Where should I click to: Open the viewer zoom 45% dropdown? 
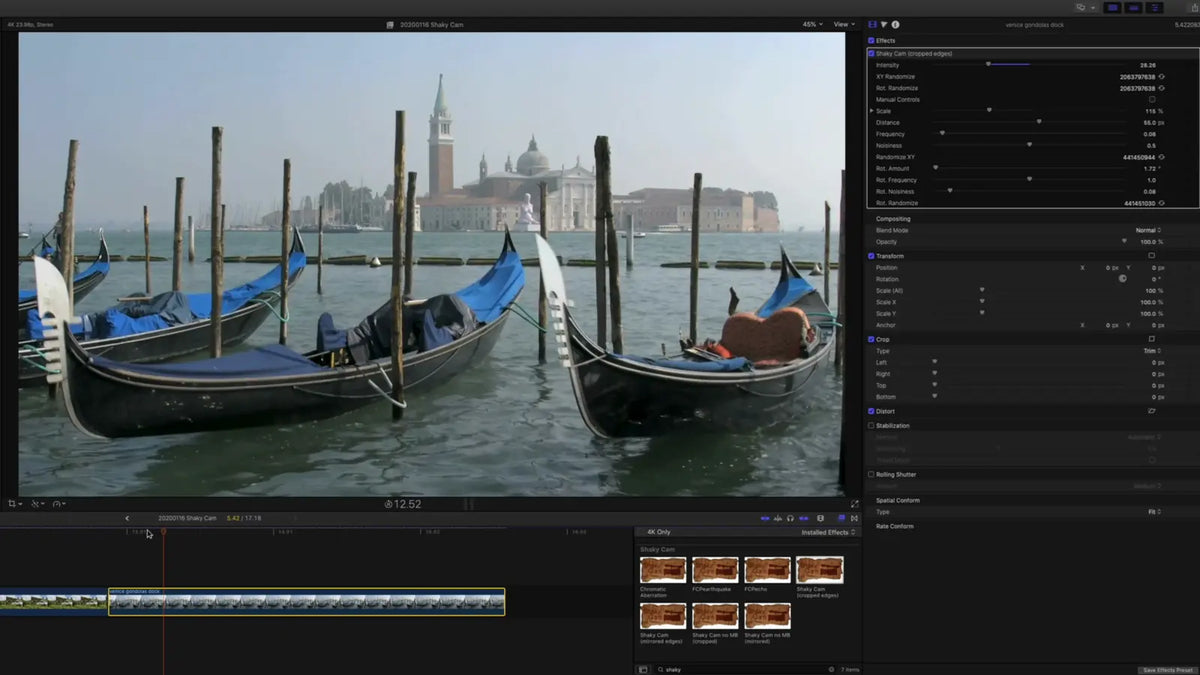pyautogui.click(x=812, y=24)
